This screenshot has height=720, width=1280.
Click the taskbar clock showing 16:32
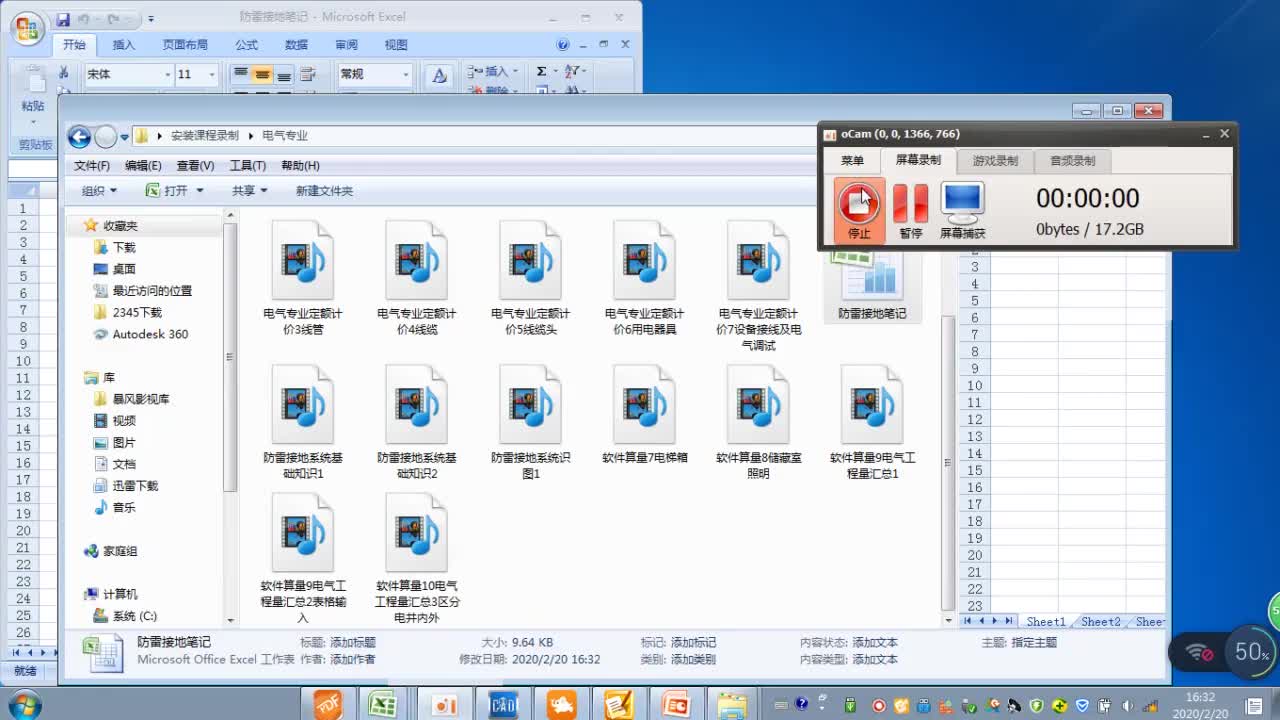point(1200,705)
